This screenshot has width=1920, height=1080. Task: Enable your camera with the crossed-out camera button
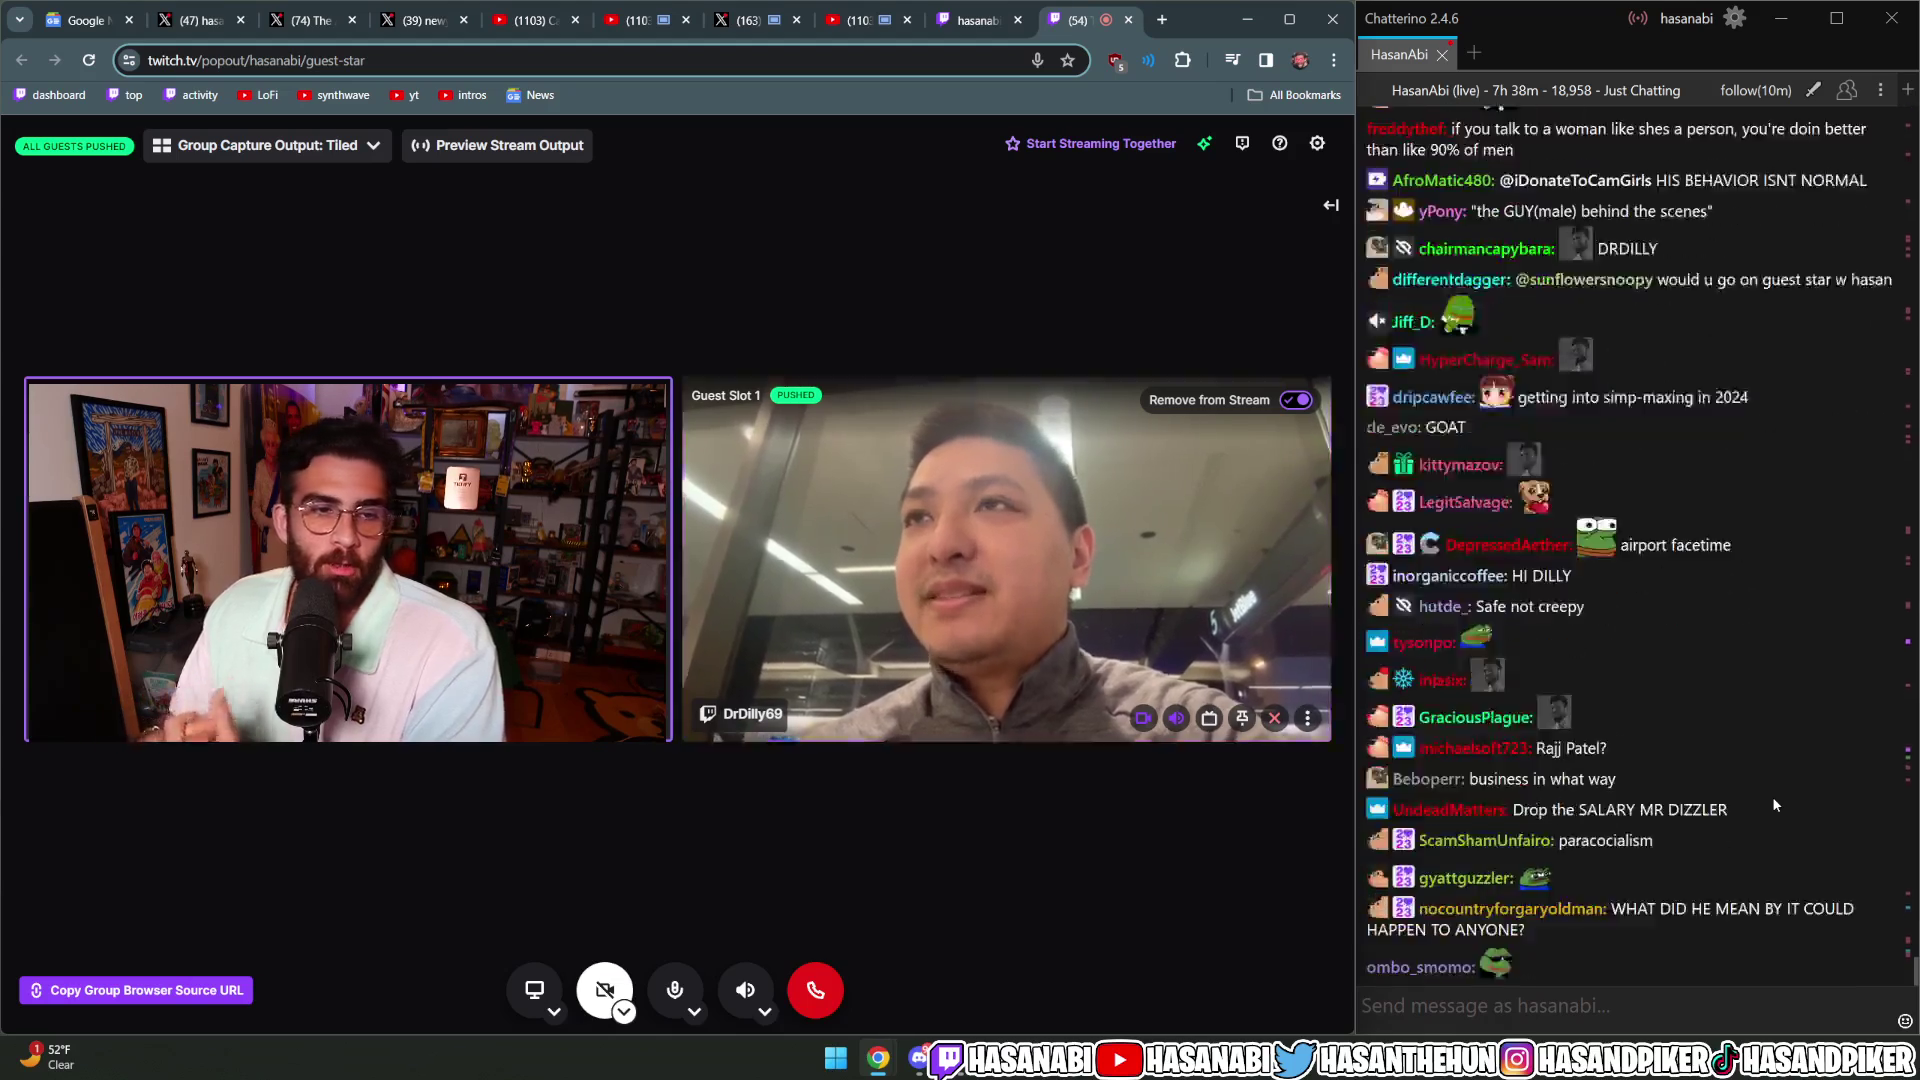click(x=605, y=989)
